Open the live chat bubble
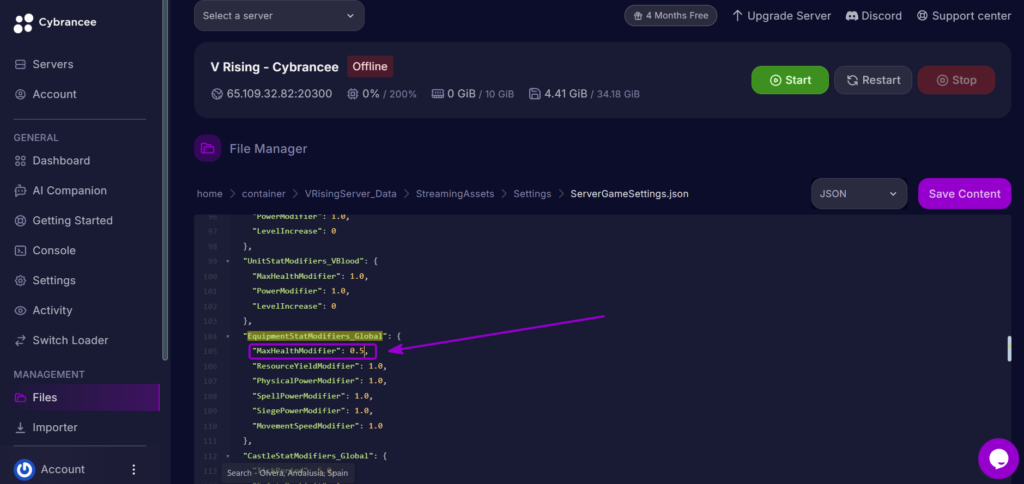 [998, 459]
